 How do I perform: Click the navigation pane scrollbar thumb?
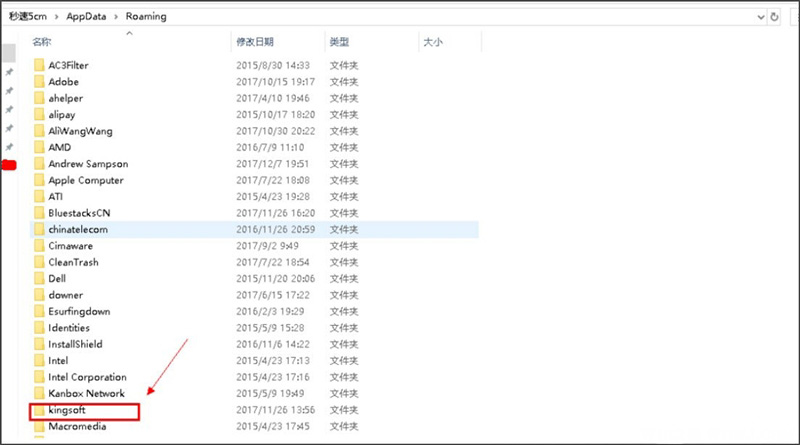9,53
